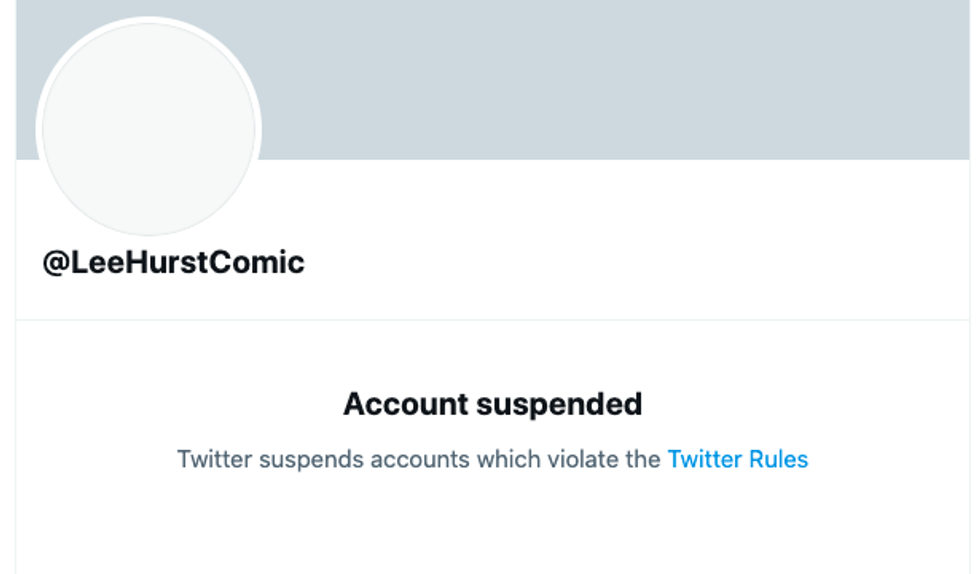This screenshot has width=980, height=574.
Task: Open the Twitter Rules link
Action: (737, 459)
